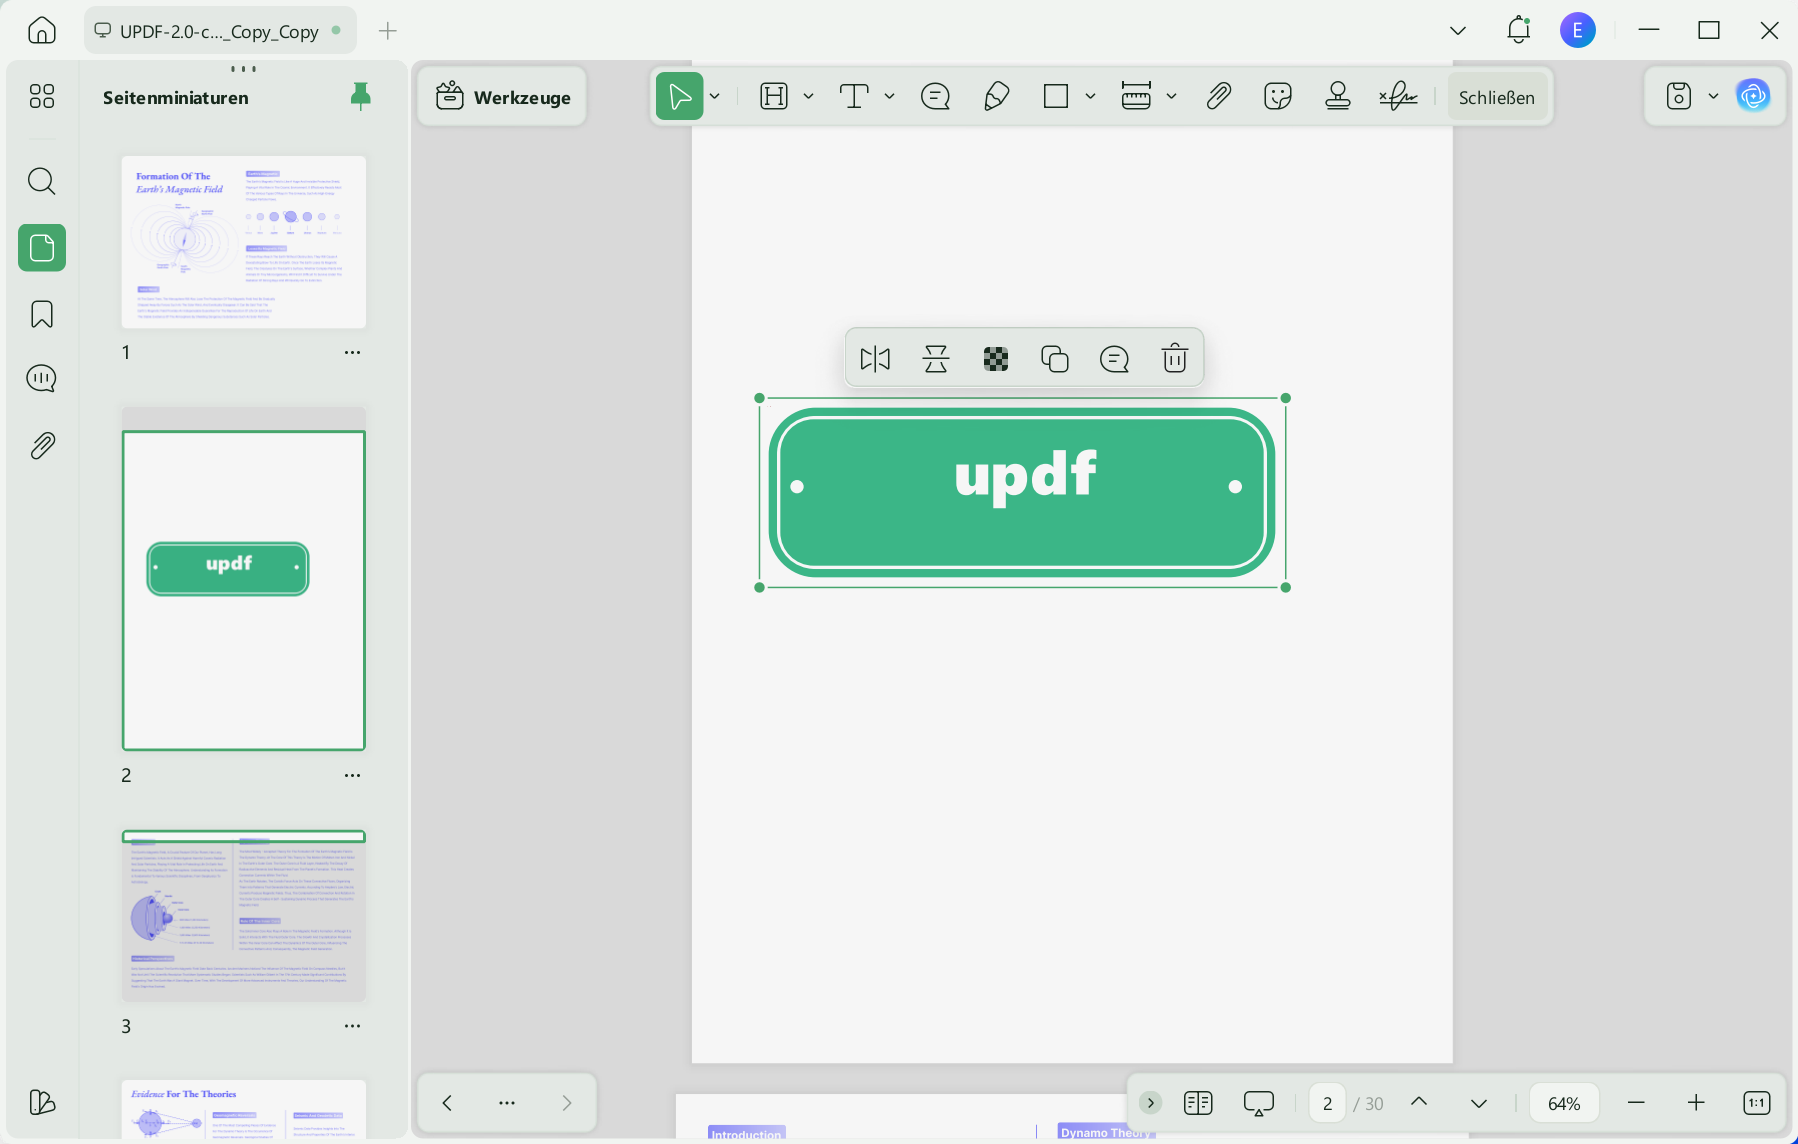1798x1144 pixels.
Task: Add a new tab
Action: [388, 31]
